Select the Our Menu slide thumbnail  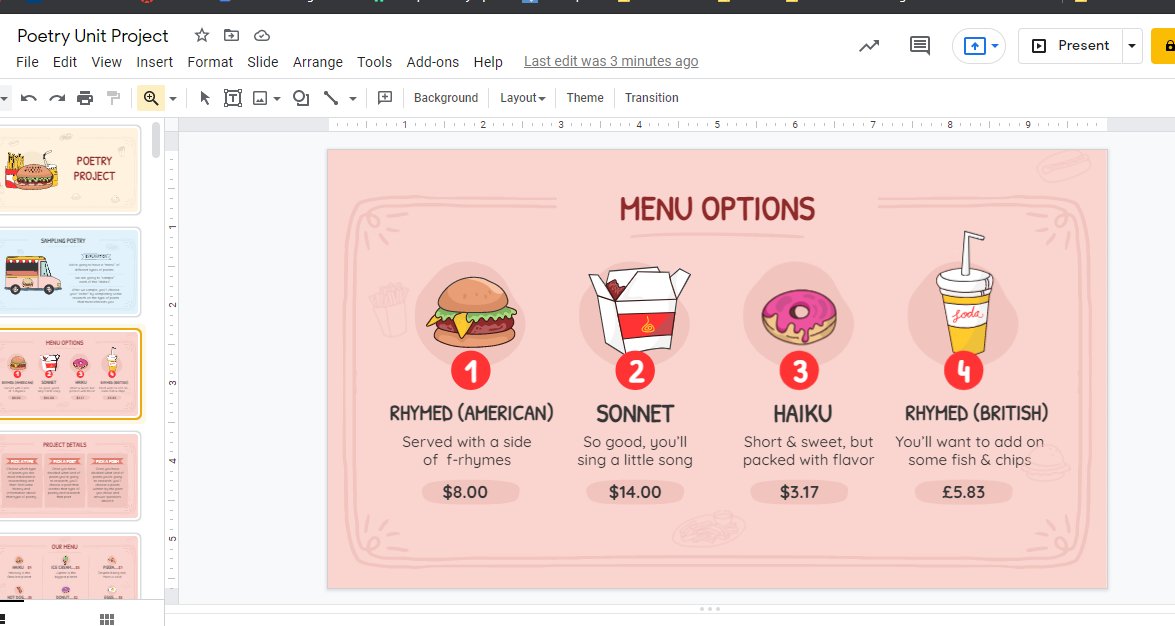point(70,568)
